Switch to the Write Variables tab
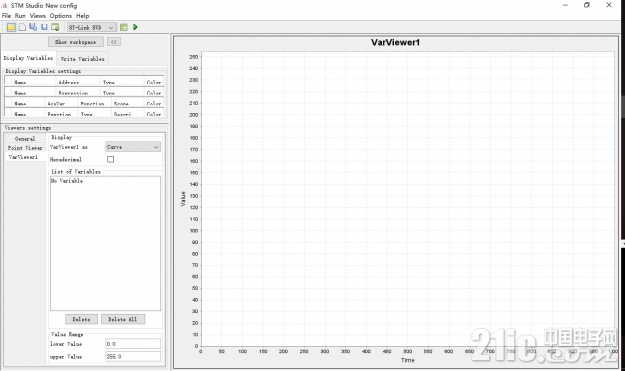This screenshot has width=625, height=371. click(x=83, y=59)
